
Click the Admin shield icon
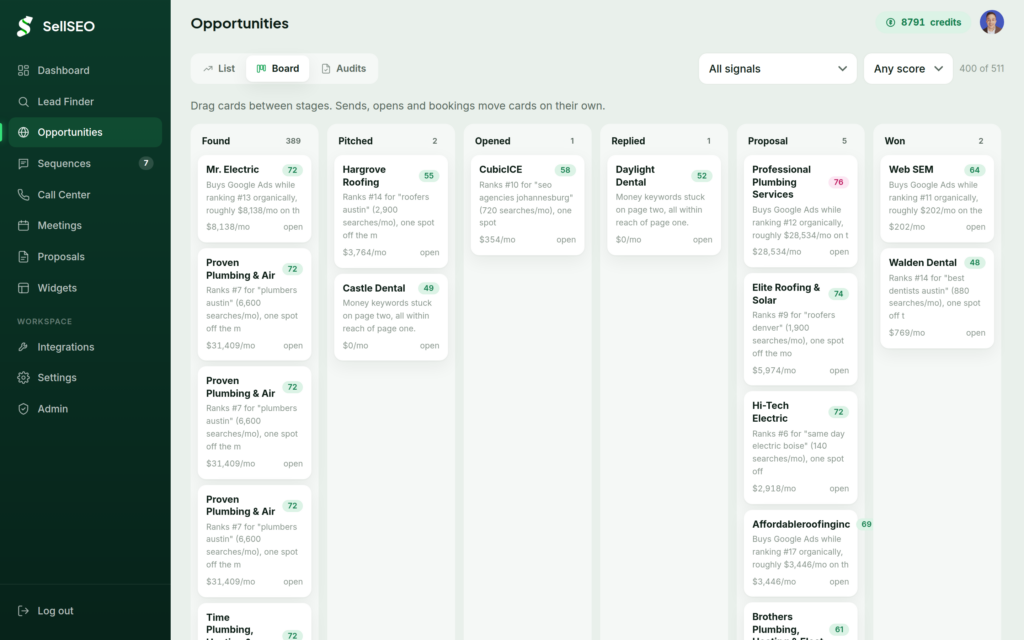24,409
